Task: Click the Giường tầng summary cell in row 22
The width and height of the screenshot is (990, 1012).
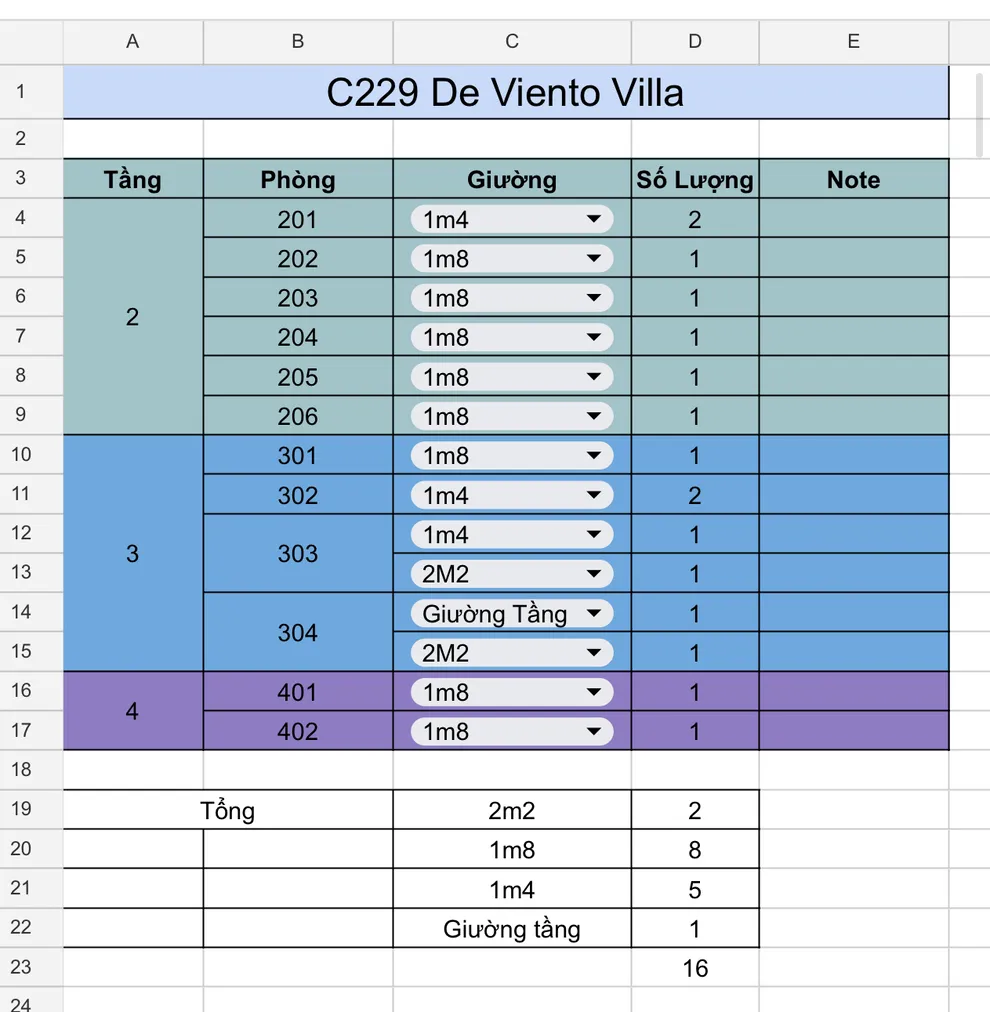Action: (x=512, y=929)
